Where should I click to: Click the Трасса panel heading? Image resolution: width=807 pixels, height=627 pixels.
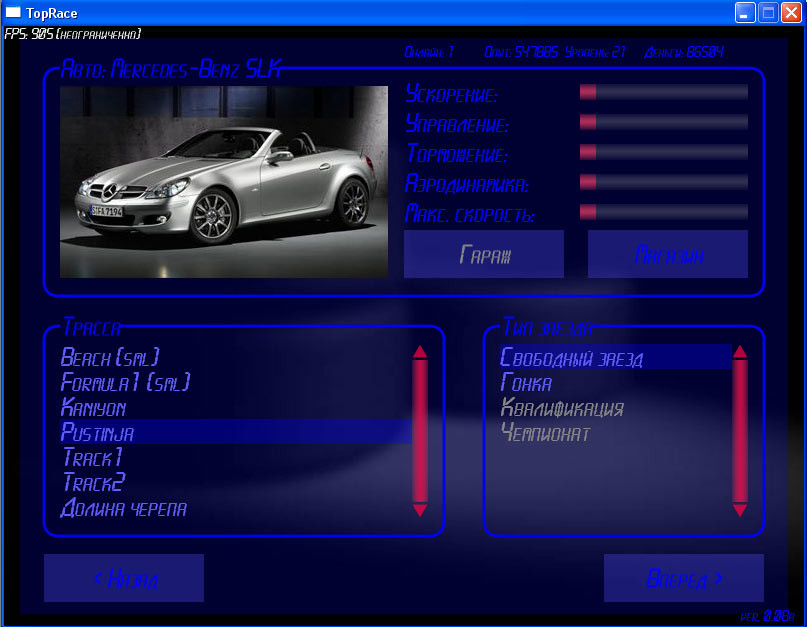(x=92, y=327)
